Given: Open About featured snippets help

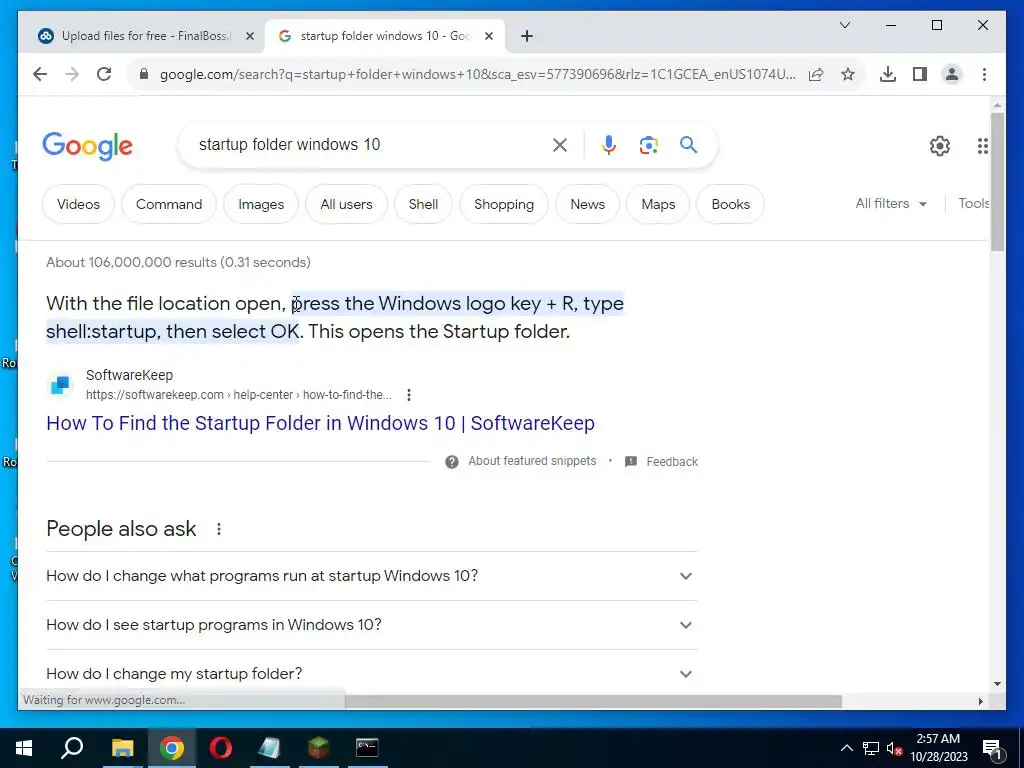Looking at the screenshot, I should [x=520, y=462].
